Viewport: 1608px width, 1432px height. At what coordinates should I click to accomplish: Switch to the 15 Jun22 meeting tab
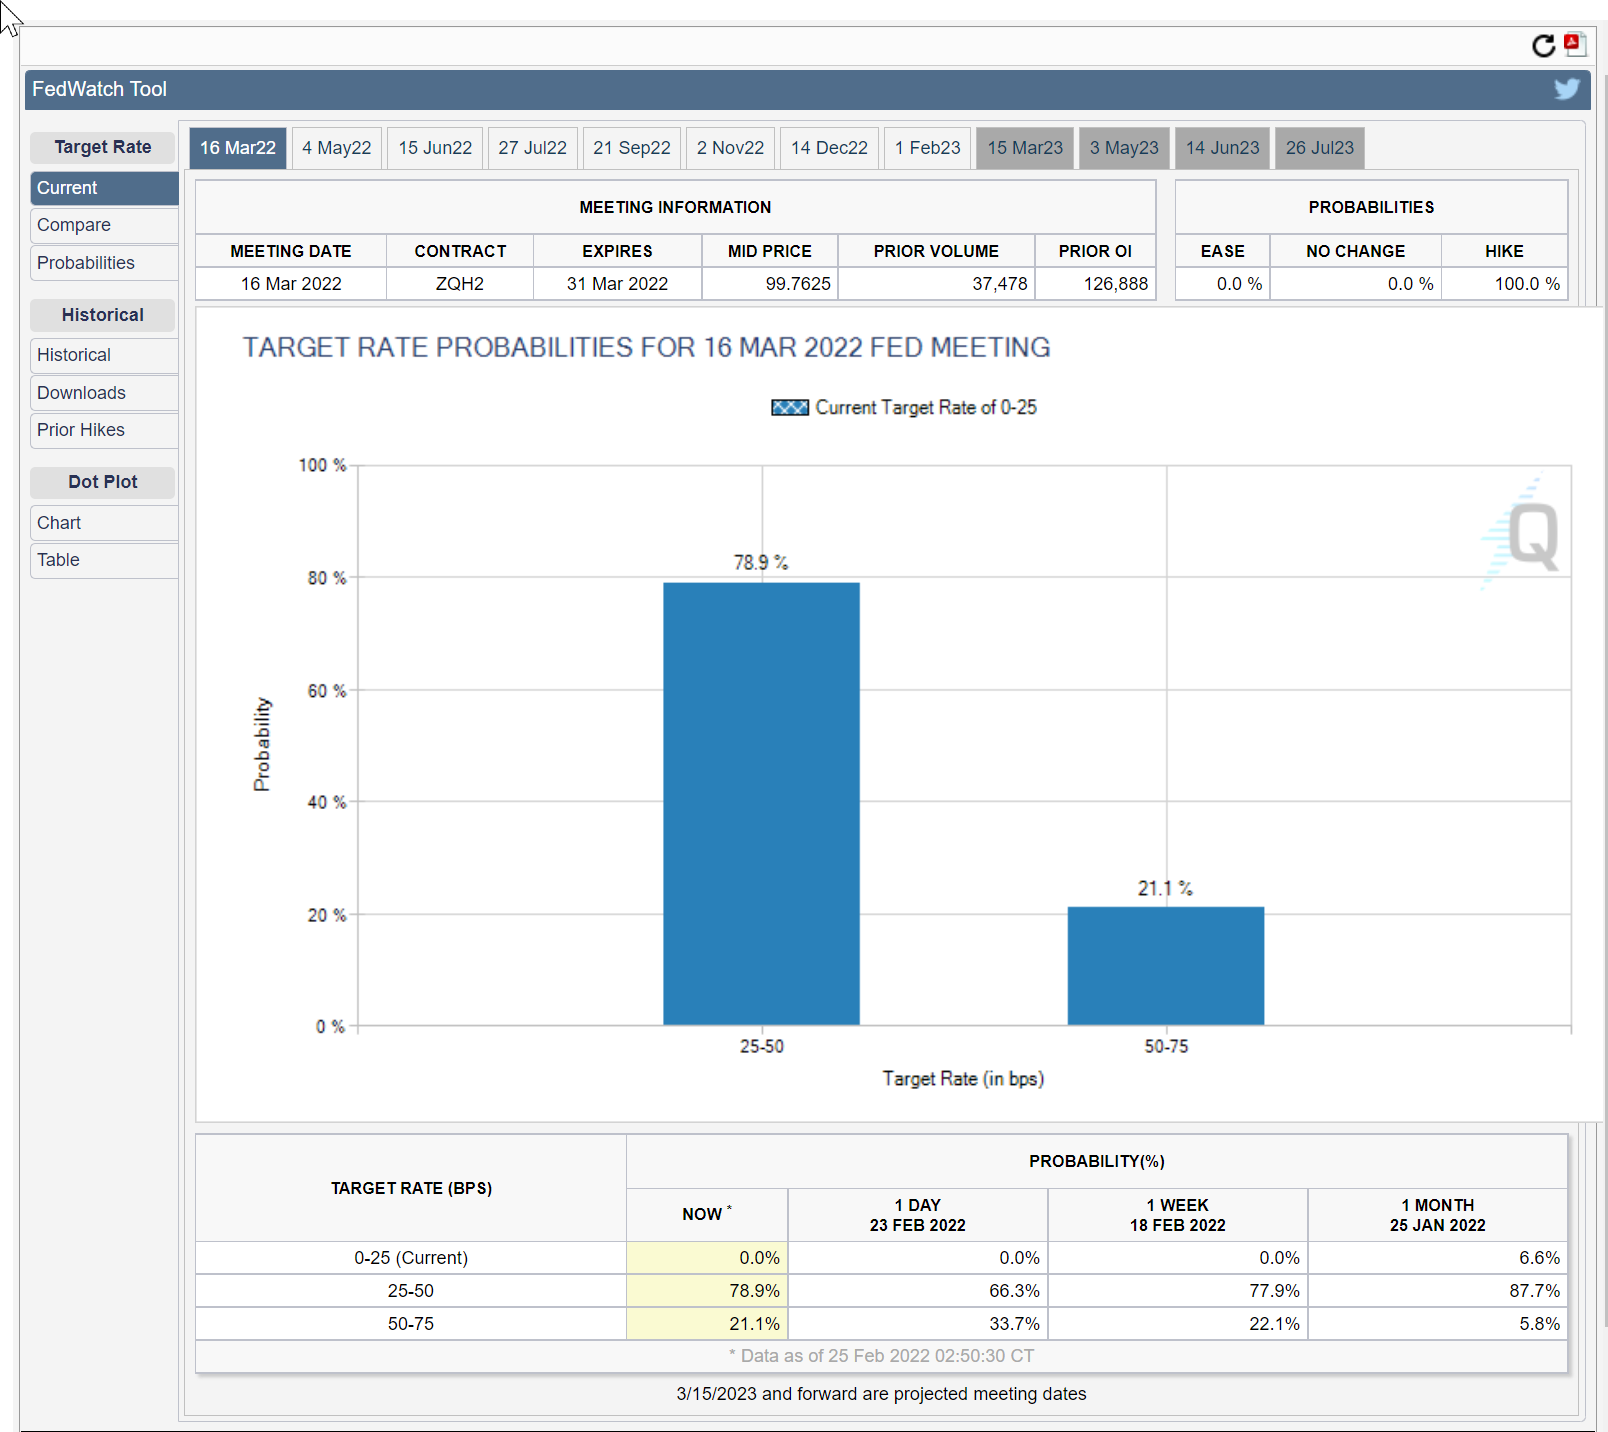click(x=435, y=148)
